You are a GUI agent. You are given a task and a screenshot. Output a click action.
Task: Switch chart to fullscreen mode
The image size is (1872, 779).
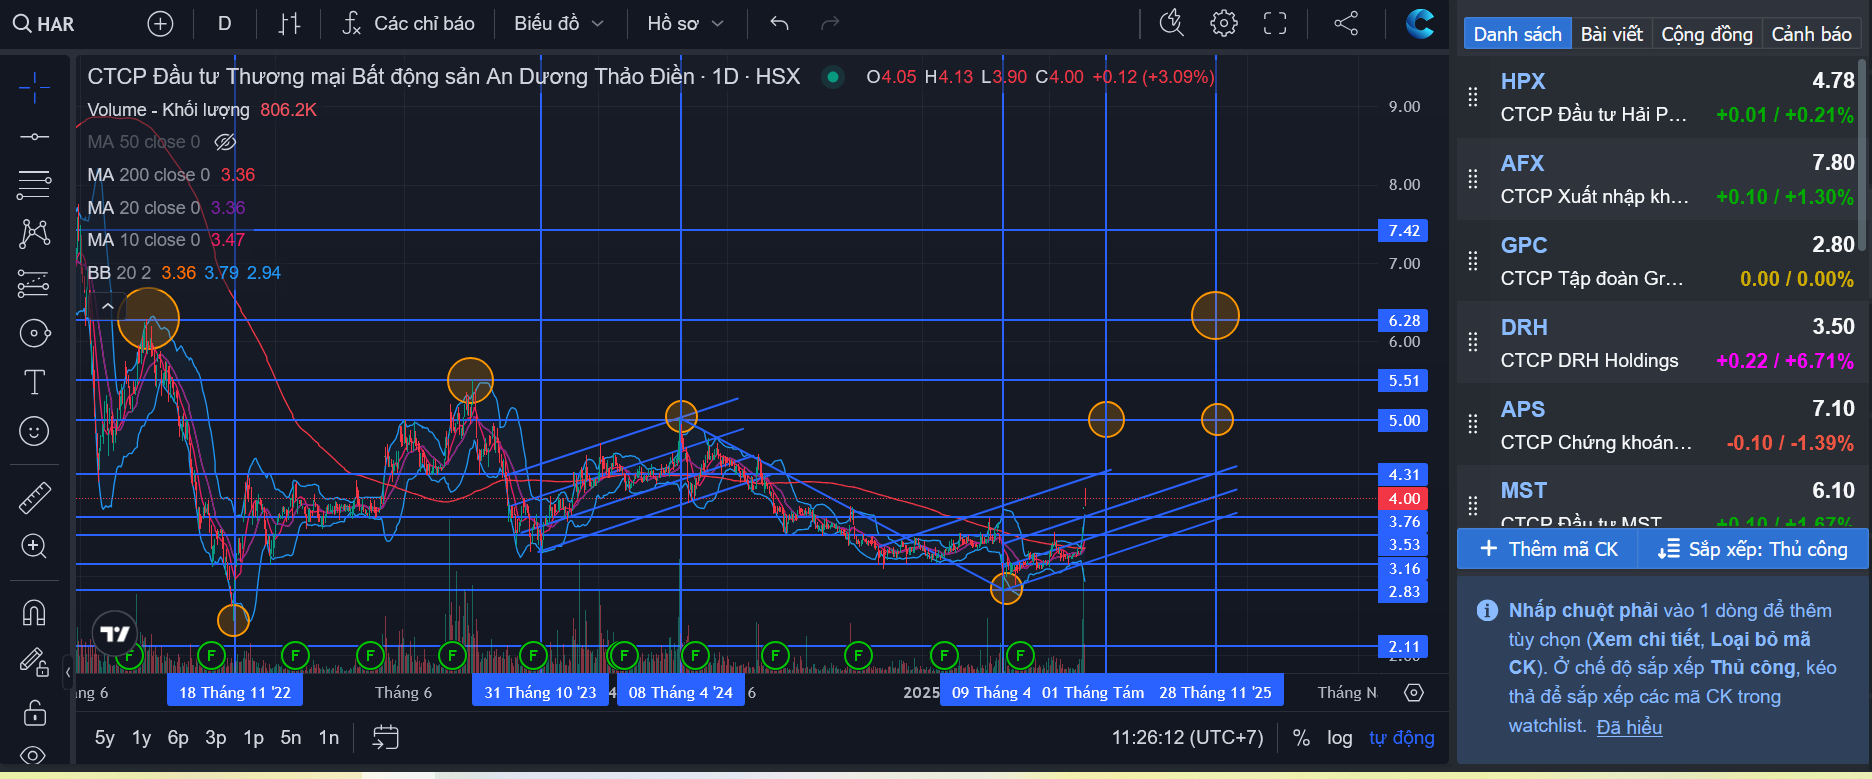(1275, 24)
